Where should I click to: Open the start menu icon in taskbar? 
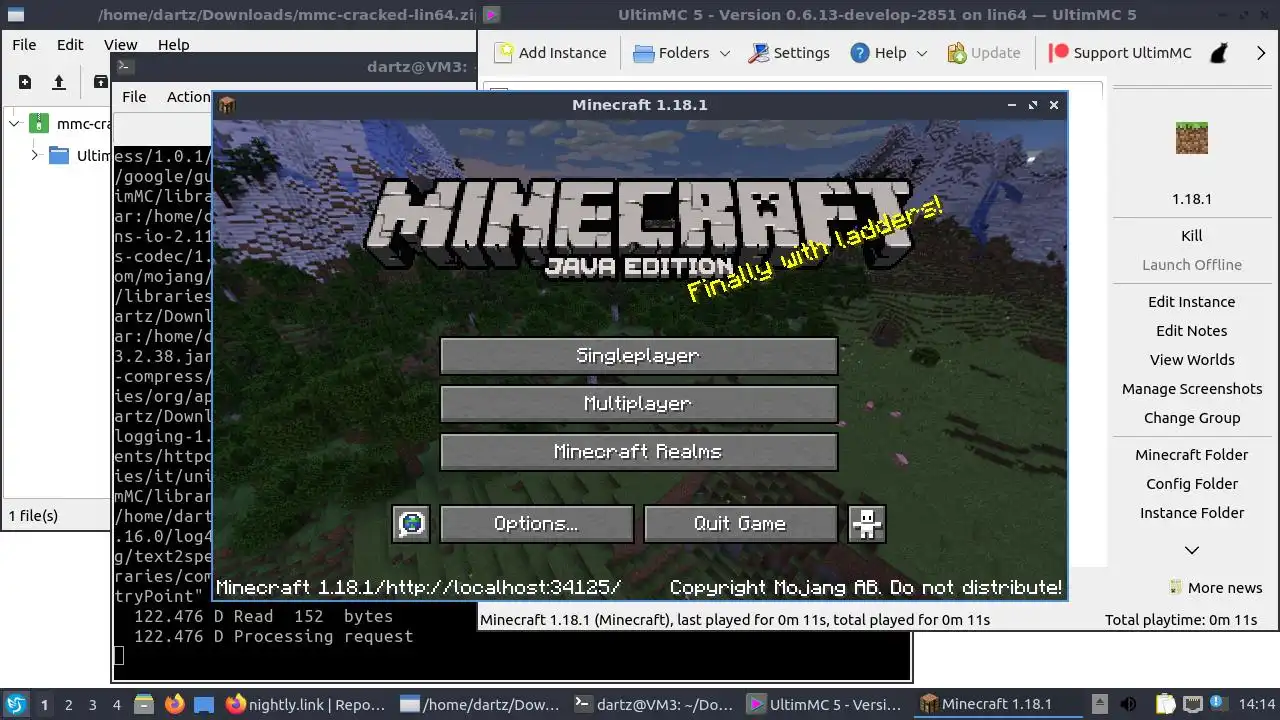click(16, 704)
